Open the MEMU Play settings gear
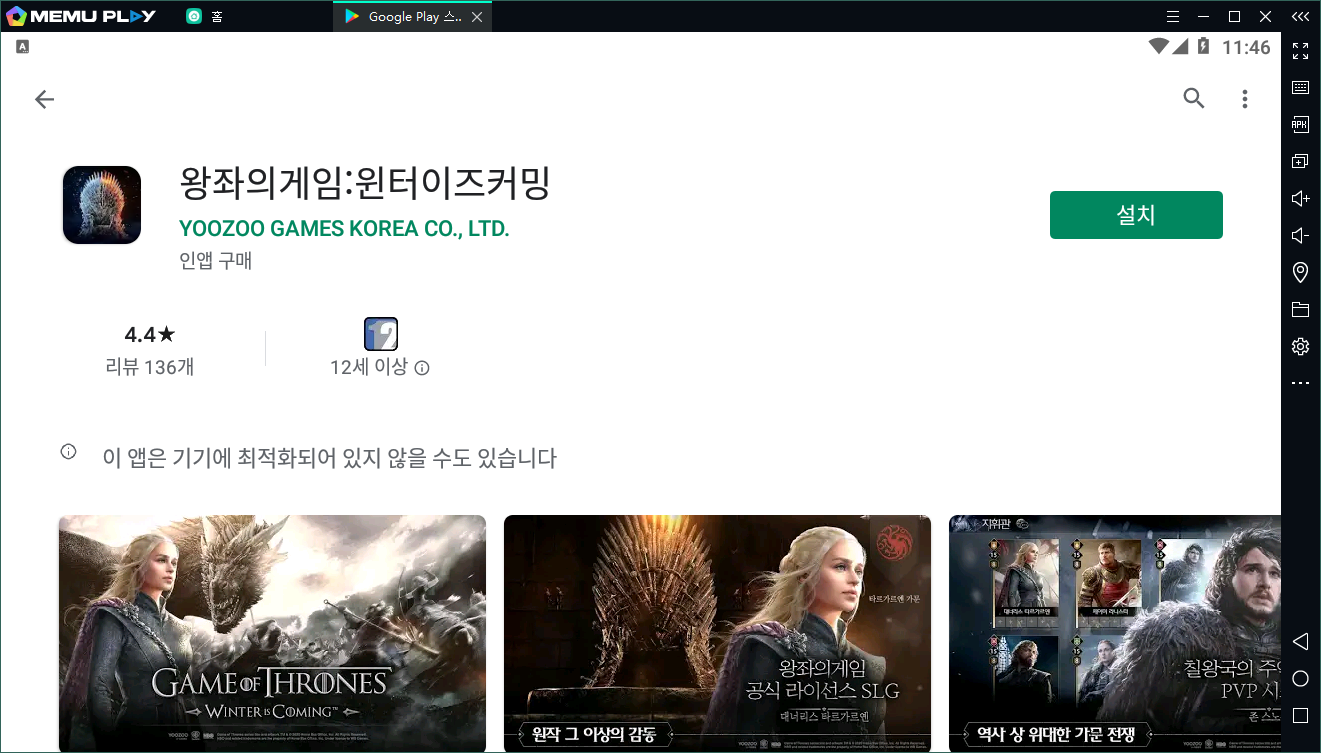Image resolution: width=1321 pixels, height=753 pixels. pyautogui.click(x=1300, y=345)
